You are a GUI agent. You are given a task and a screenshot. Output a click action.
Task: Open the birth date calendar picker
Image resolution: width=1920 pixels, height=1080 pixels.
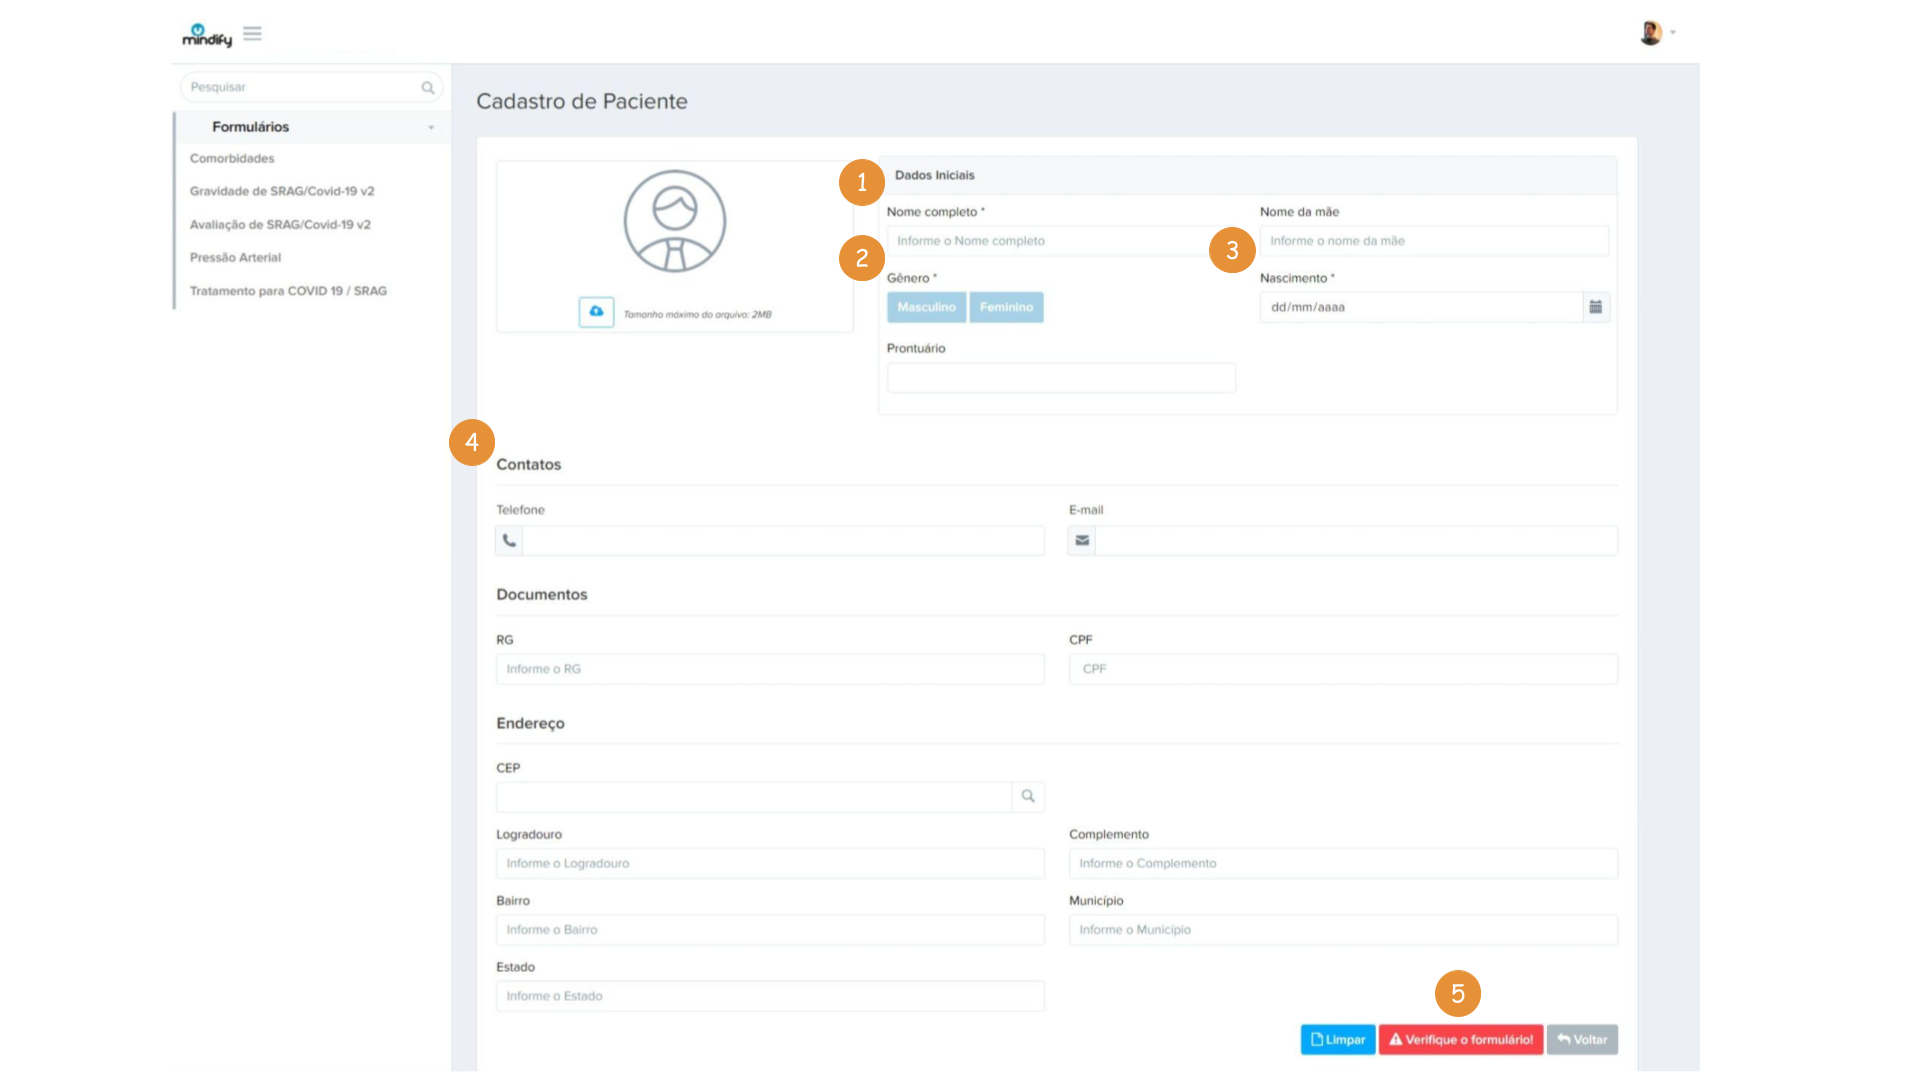pos(1596,307)
